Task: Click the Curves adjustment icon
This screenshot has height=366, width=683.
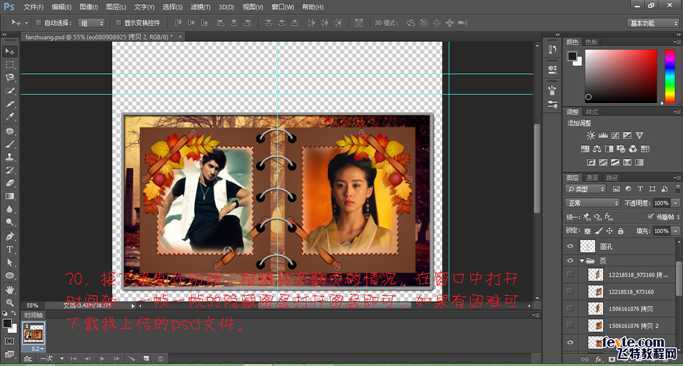Action: (x=615, y=136)
